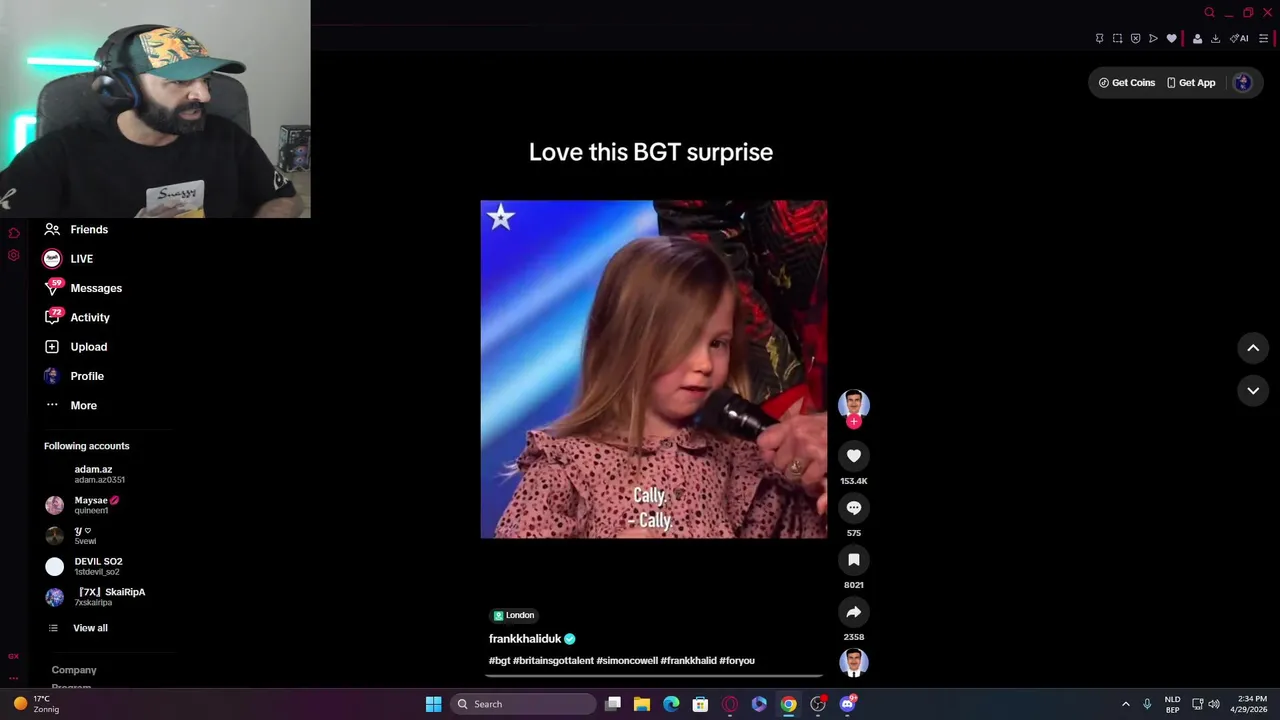Open the profile avatar menu in header
The width and height of the screenshot is (1280, 720).
1243,83
